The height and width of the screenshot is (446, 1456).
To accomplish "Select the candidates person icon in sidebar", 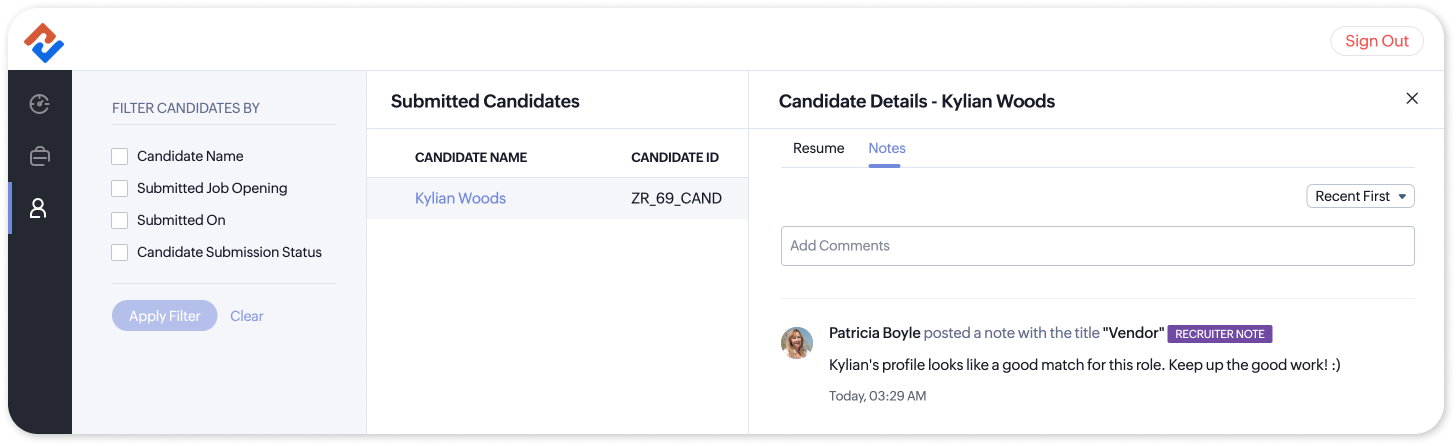I will point(39,208).
